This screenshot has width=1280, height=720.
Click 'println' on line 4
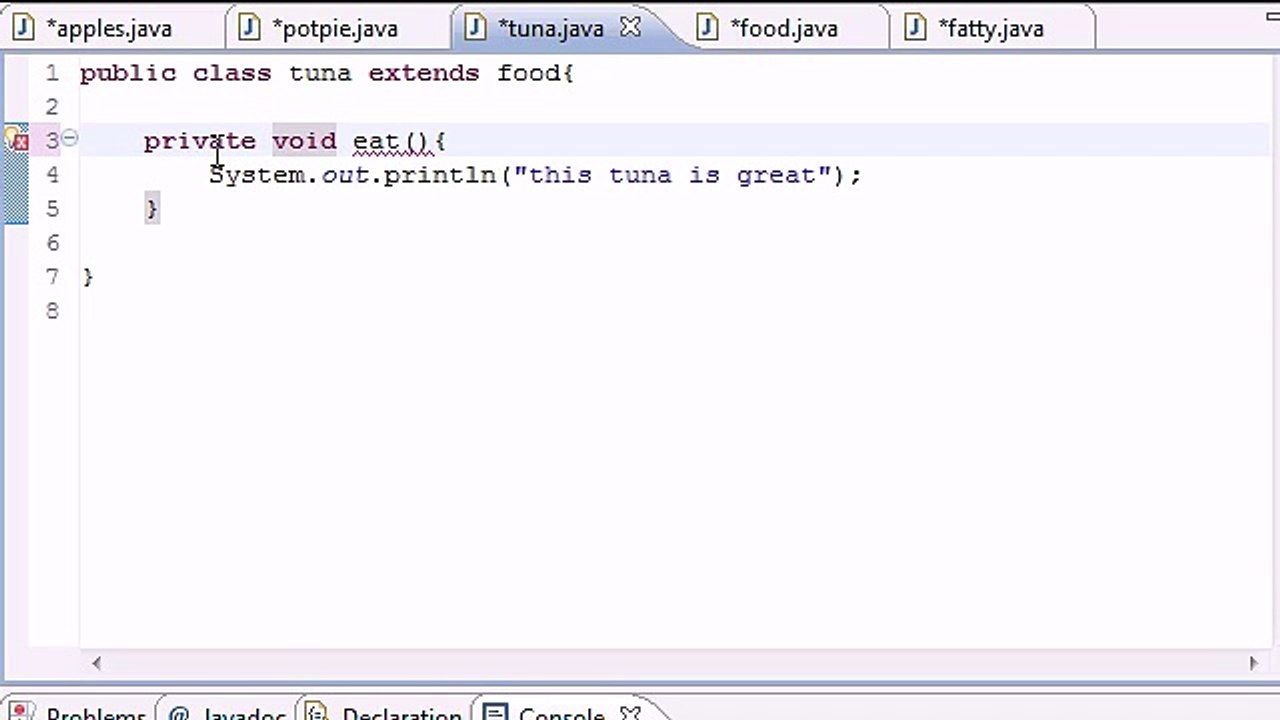[x=439, y=175]
